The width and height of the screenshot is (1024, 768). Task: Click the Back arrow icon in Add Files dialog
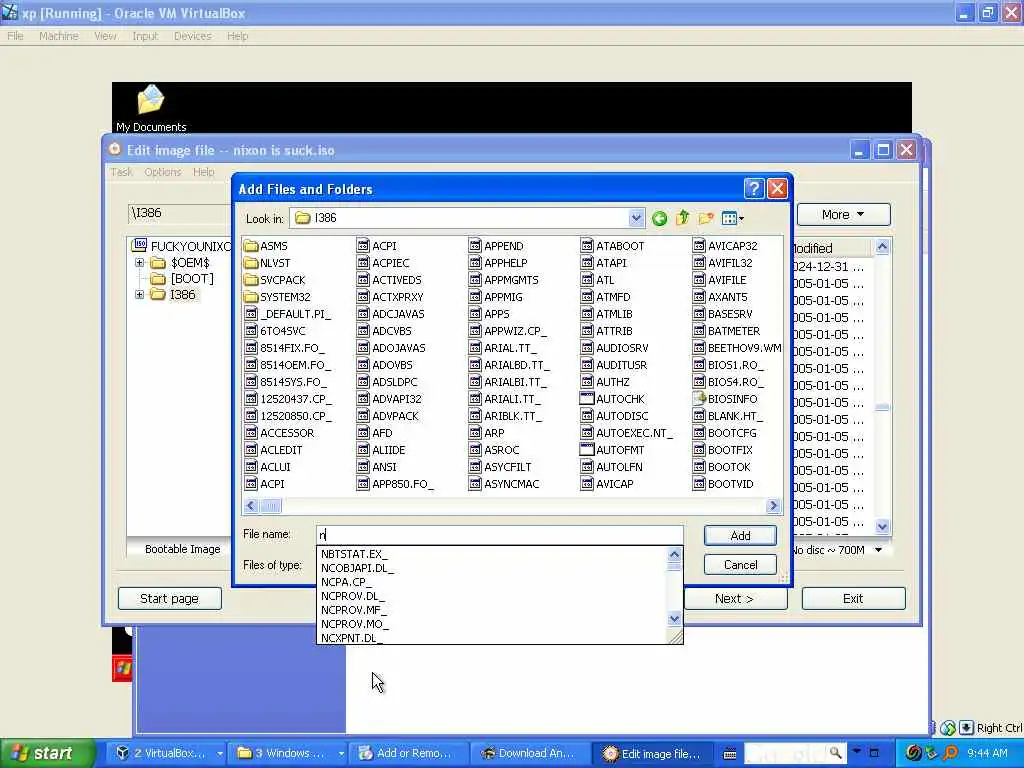tap(660, 218)
